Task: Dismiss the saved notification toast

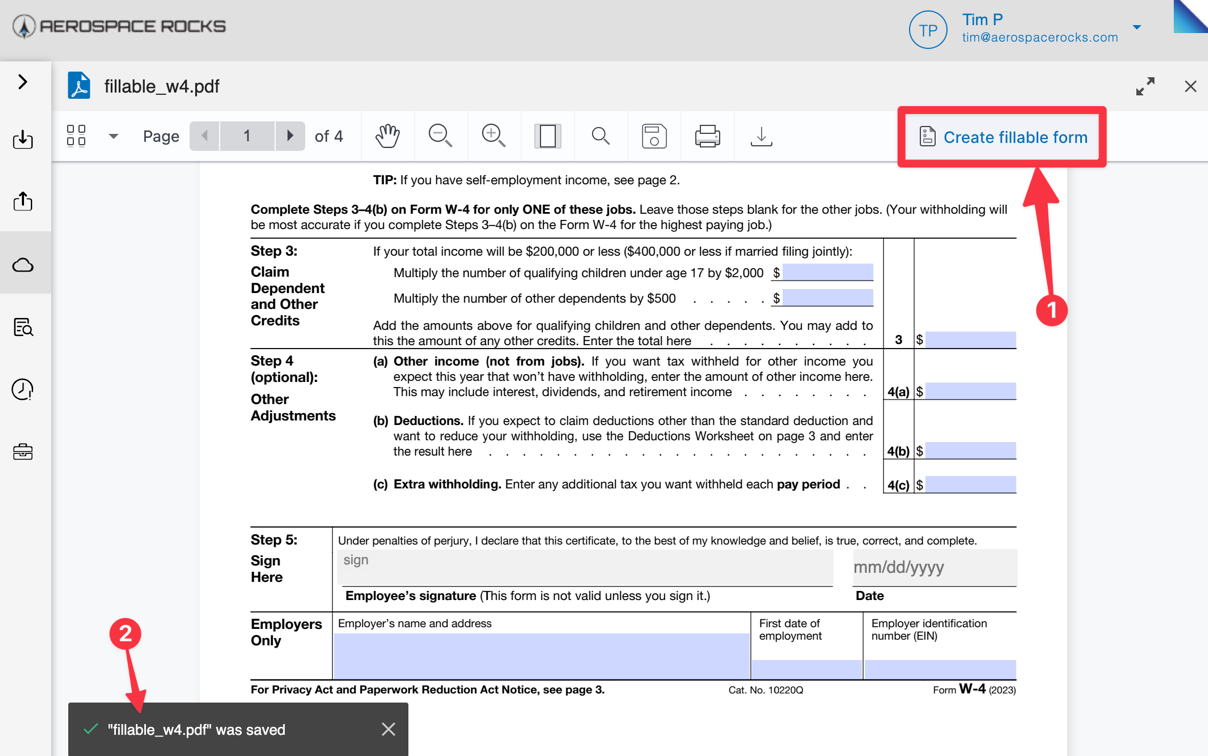Action: (388, 729)
